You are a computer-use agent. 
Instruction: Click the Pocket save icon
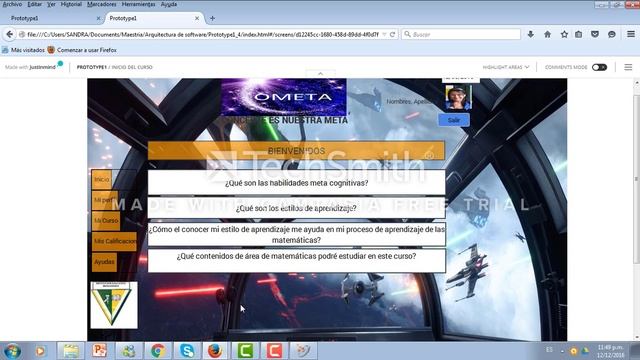[595, 34]
